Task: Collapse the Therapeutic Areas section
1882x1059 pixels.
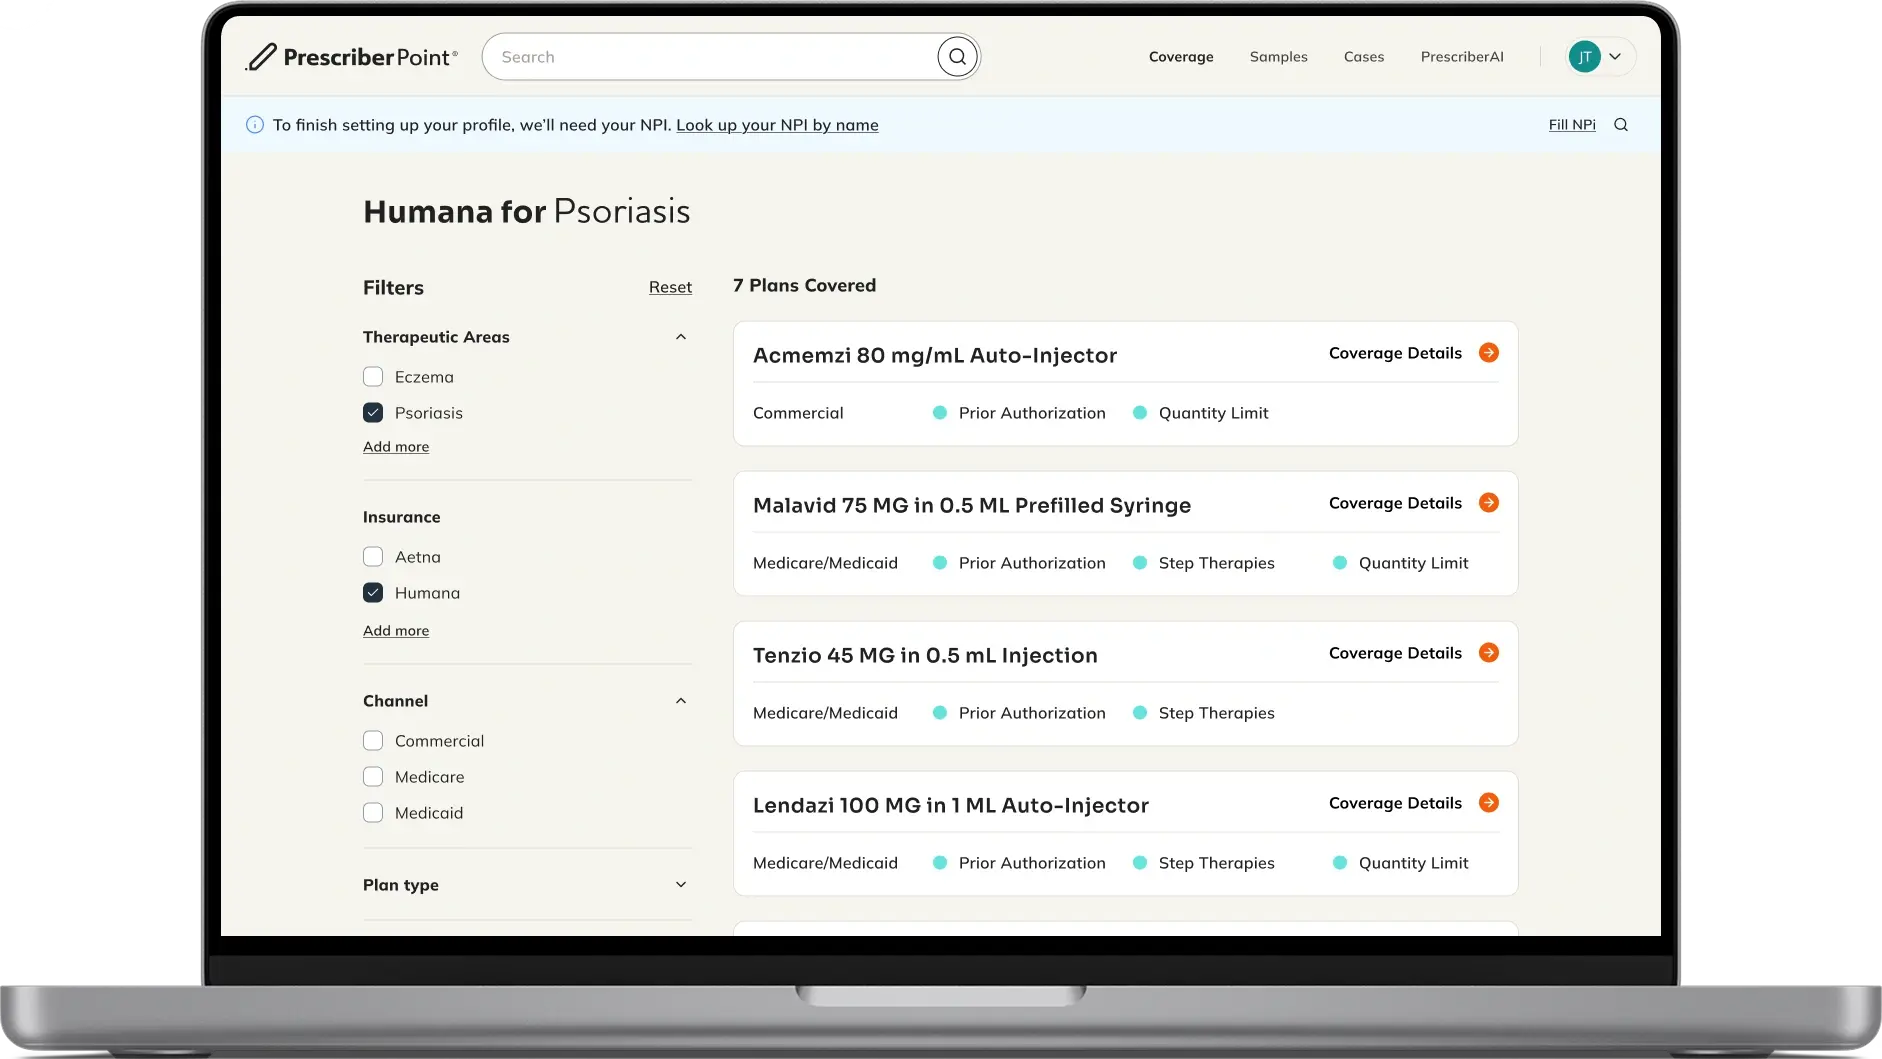Action: pyautogui.click(x=681, y=337)
